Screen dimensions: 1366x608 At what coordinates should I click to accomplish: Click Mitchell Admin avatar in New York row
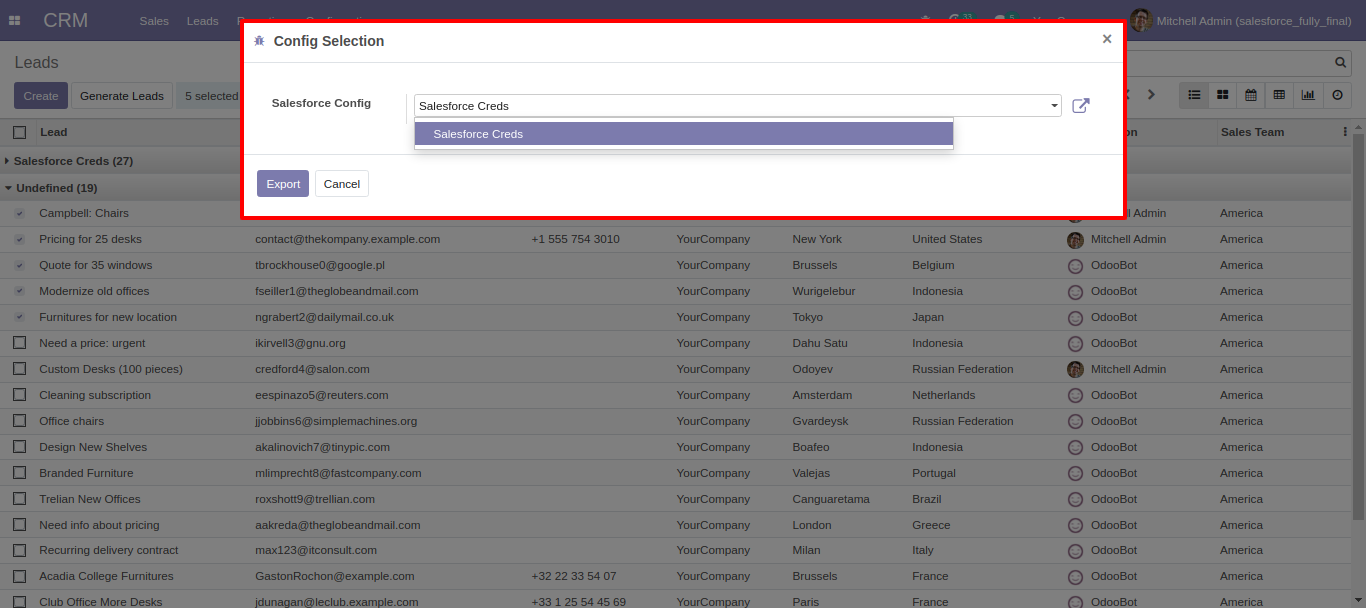click(1076, 240)
